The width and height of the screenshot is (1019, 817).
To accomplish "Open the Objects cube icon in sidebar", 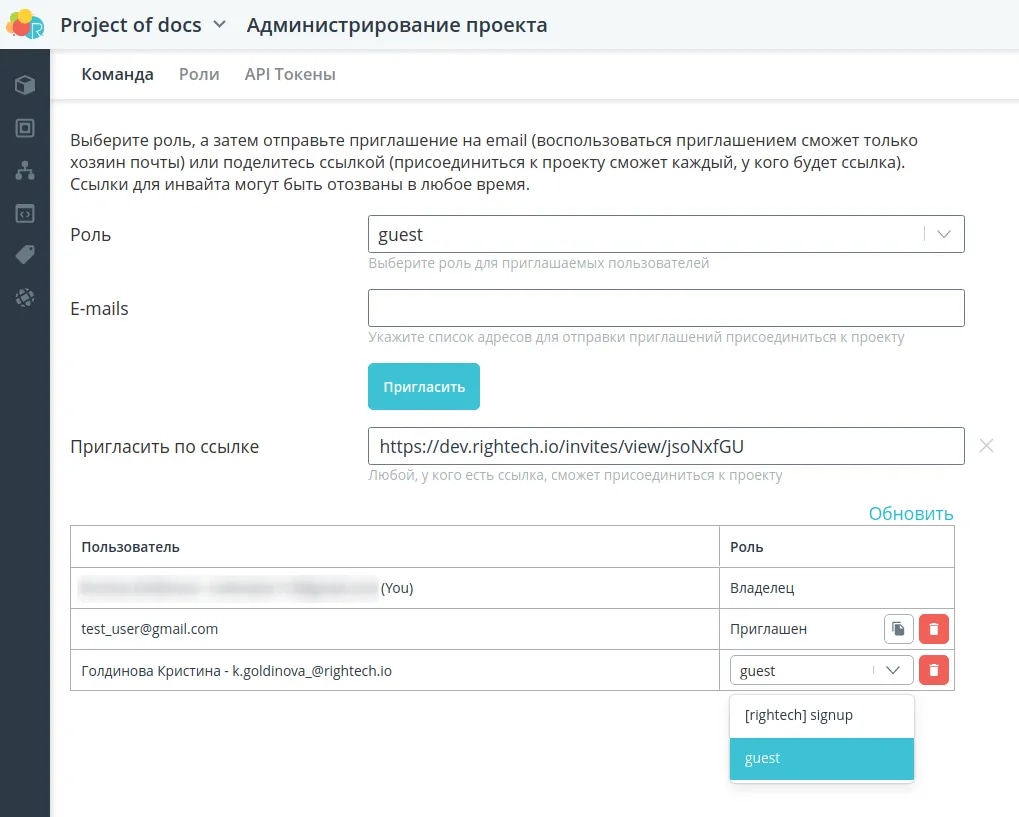I will tap(25, 84).
